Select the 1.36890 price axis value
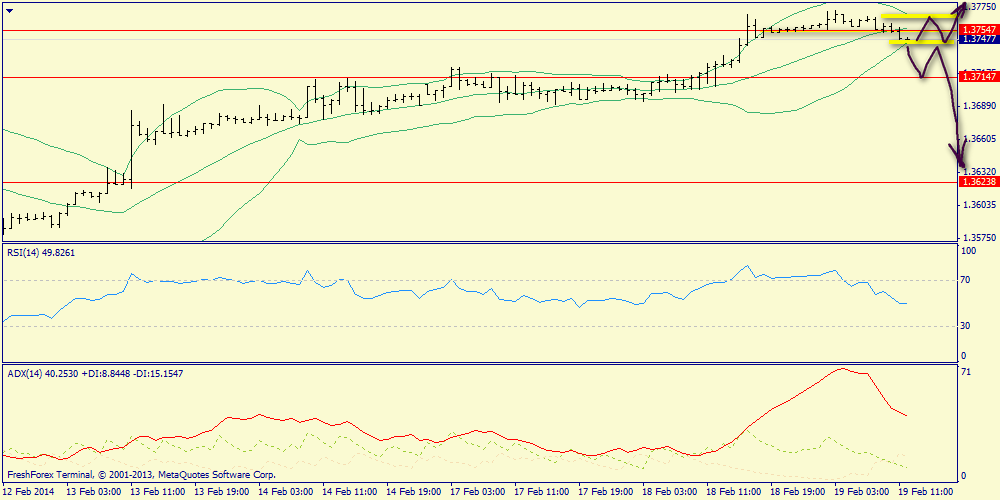The height and width of the screenshot is (500, 1000). pyautogui.click(x=981, y=105)
